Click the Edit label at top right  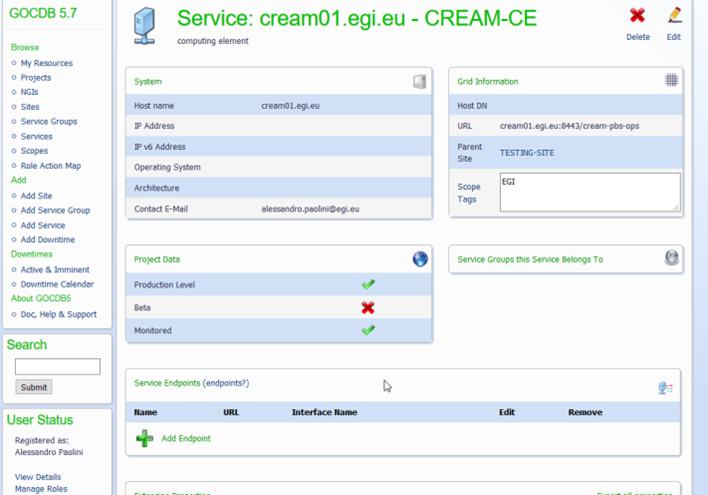tap(674, 37)
